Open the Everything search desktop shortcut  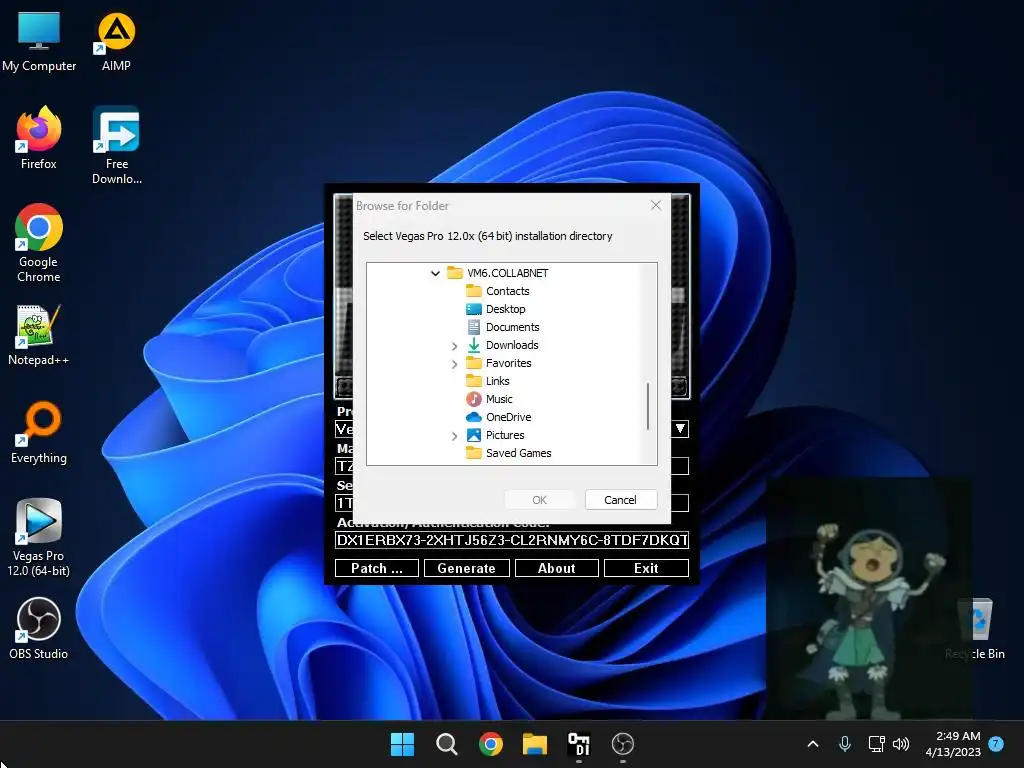(x=39, y=432)
